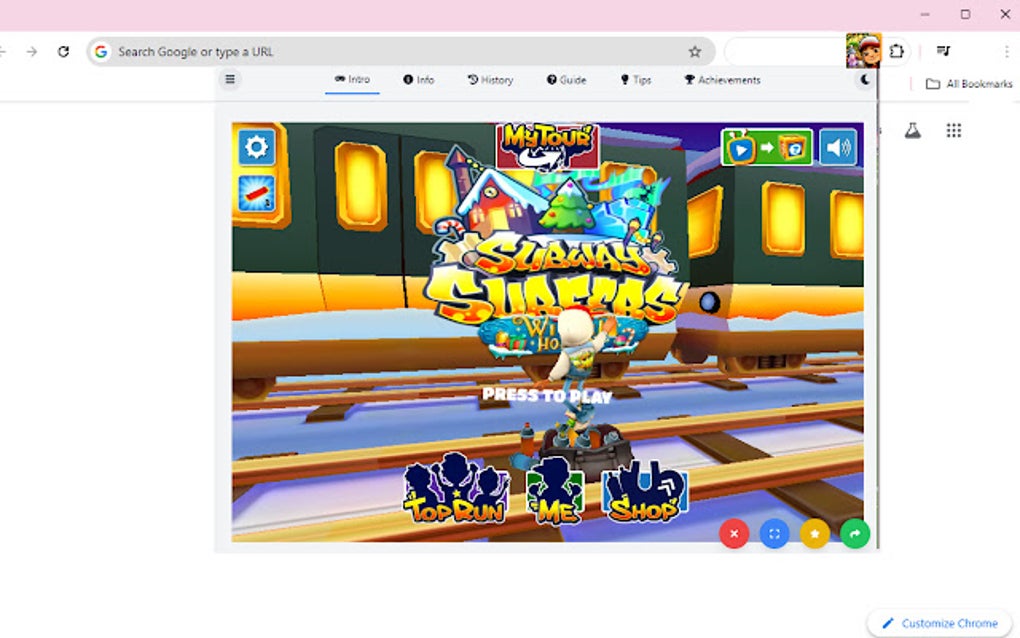Open Google Labs flask icon
This screenshot has height=638, width=1020.
tap(913, 131)
